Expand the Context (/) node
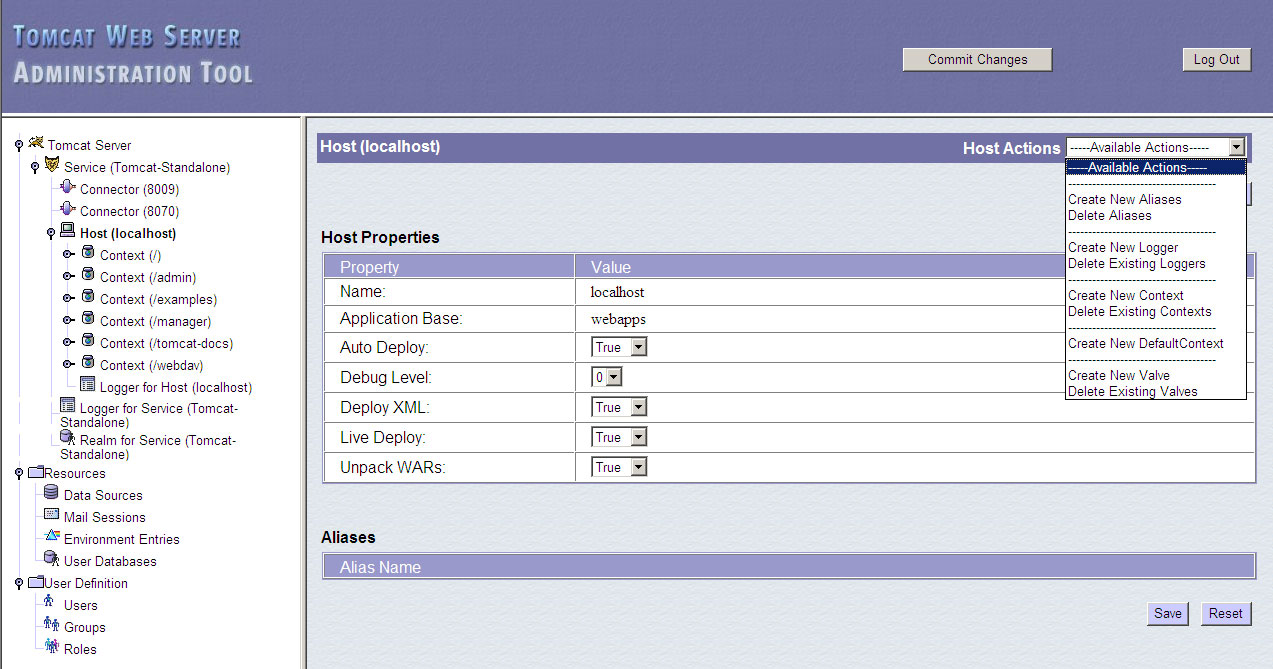 (x=69, y=255)
